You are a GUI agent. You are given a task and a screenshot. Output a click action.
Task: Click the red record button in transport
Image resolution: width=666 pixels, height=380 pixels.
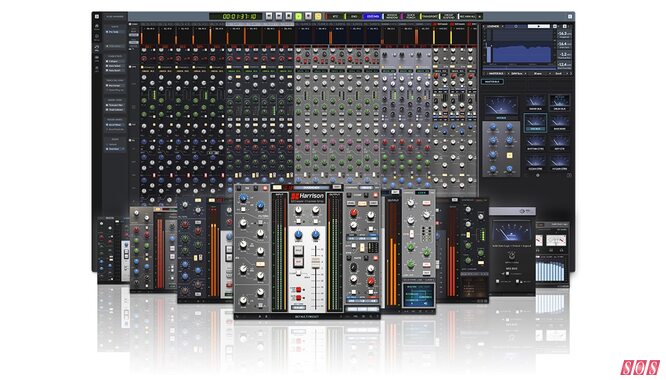click(x=308, y=16)
